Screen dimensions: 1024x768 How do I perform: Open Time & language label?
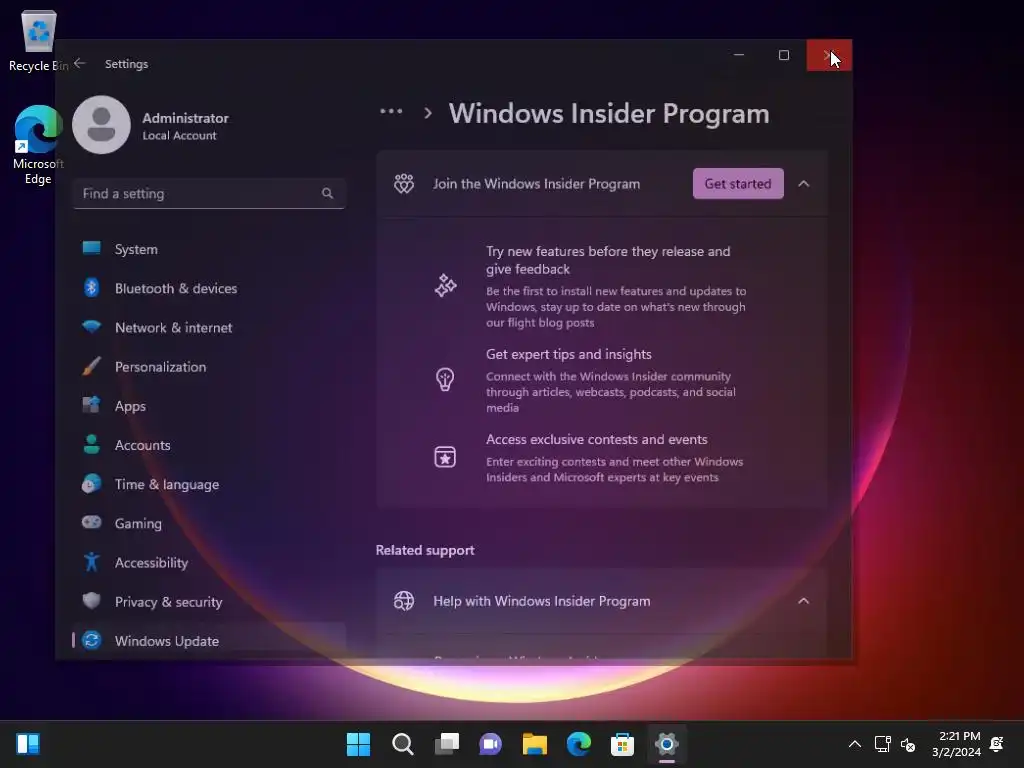tap(167, 484)
